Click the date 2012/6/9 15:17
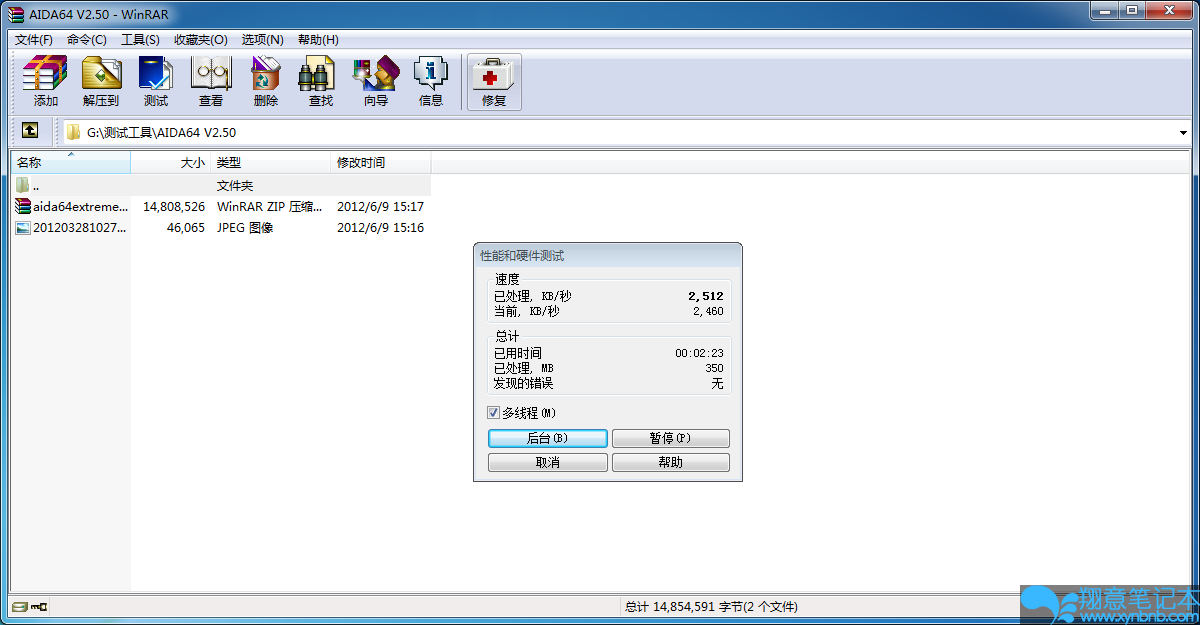1200x625 pixels. [380, 206]
